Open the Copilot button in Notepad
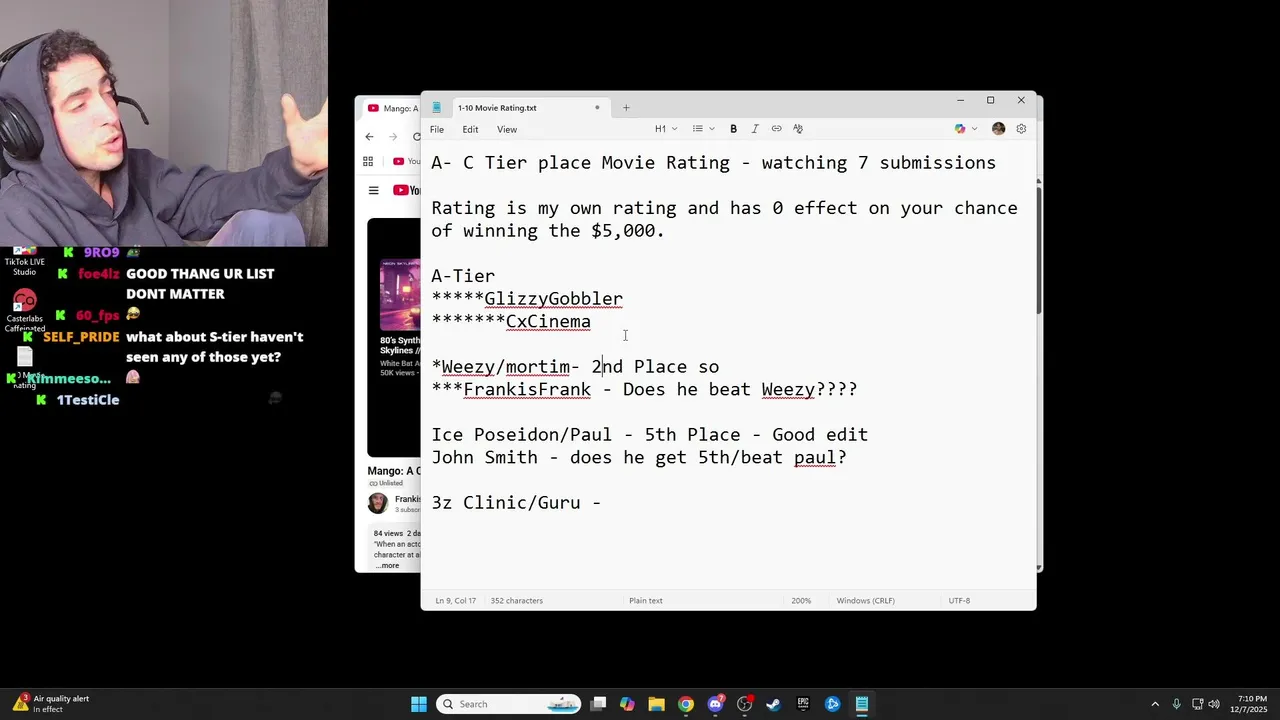The image size is (1280, 720). tap(960, 129)
